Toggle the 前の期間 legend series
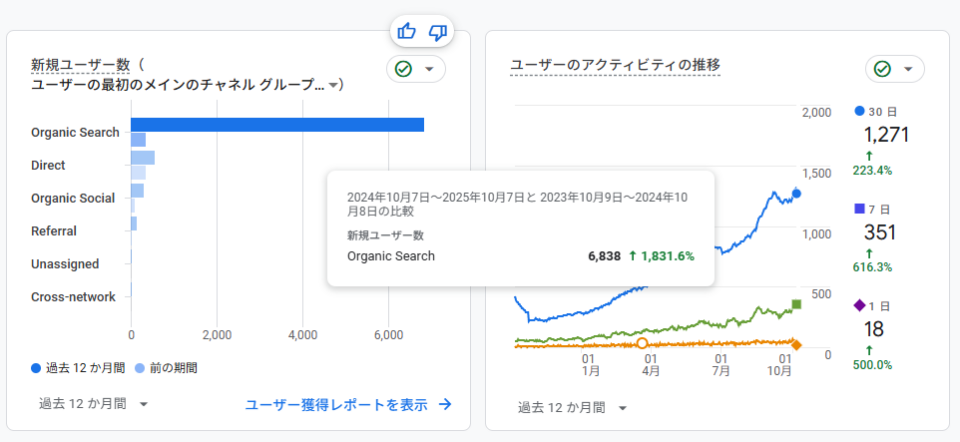This screenshot has width=960, height=442. [x=166, y=368]
